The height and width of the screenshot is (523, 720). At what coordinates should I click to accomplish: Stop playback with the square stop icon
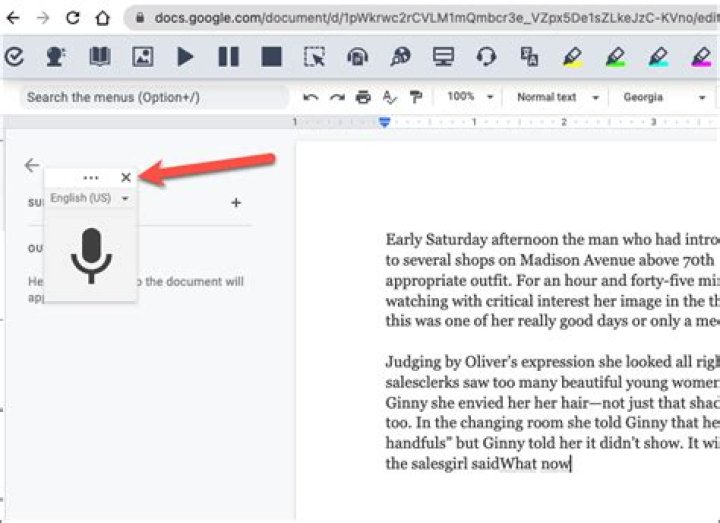tap(271, 57)
